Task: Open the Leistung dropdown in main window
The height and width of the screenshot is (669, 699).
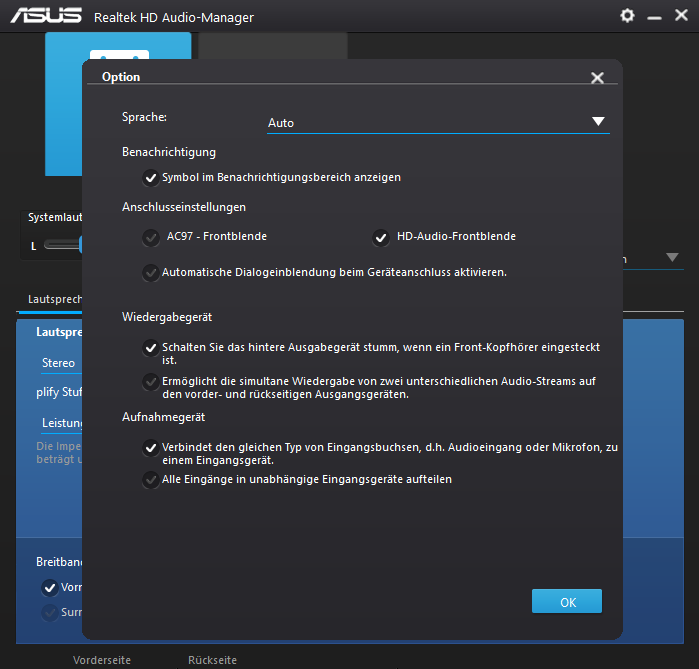Action: (61, 423)
